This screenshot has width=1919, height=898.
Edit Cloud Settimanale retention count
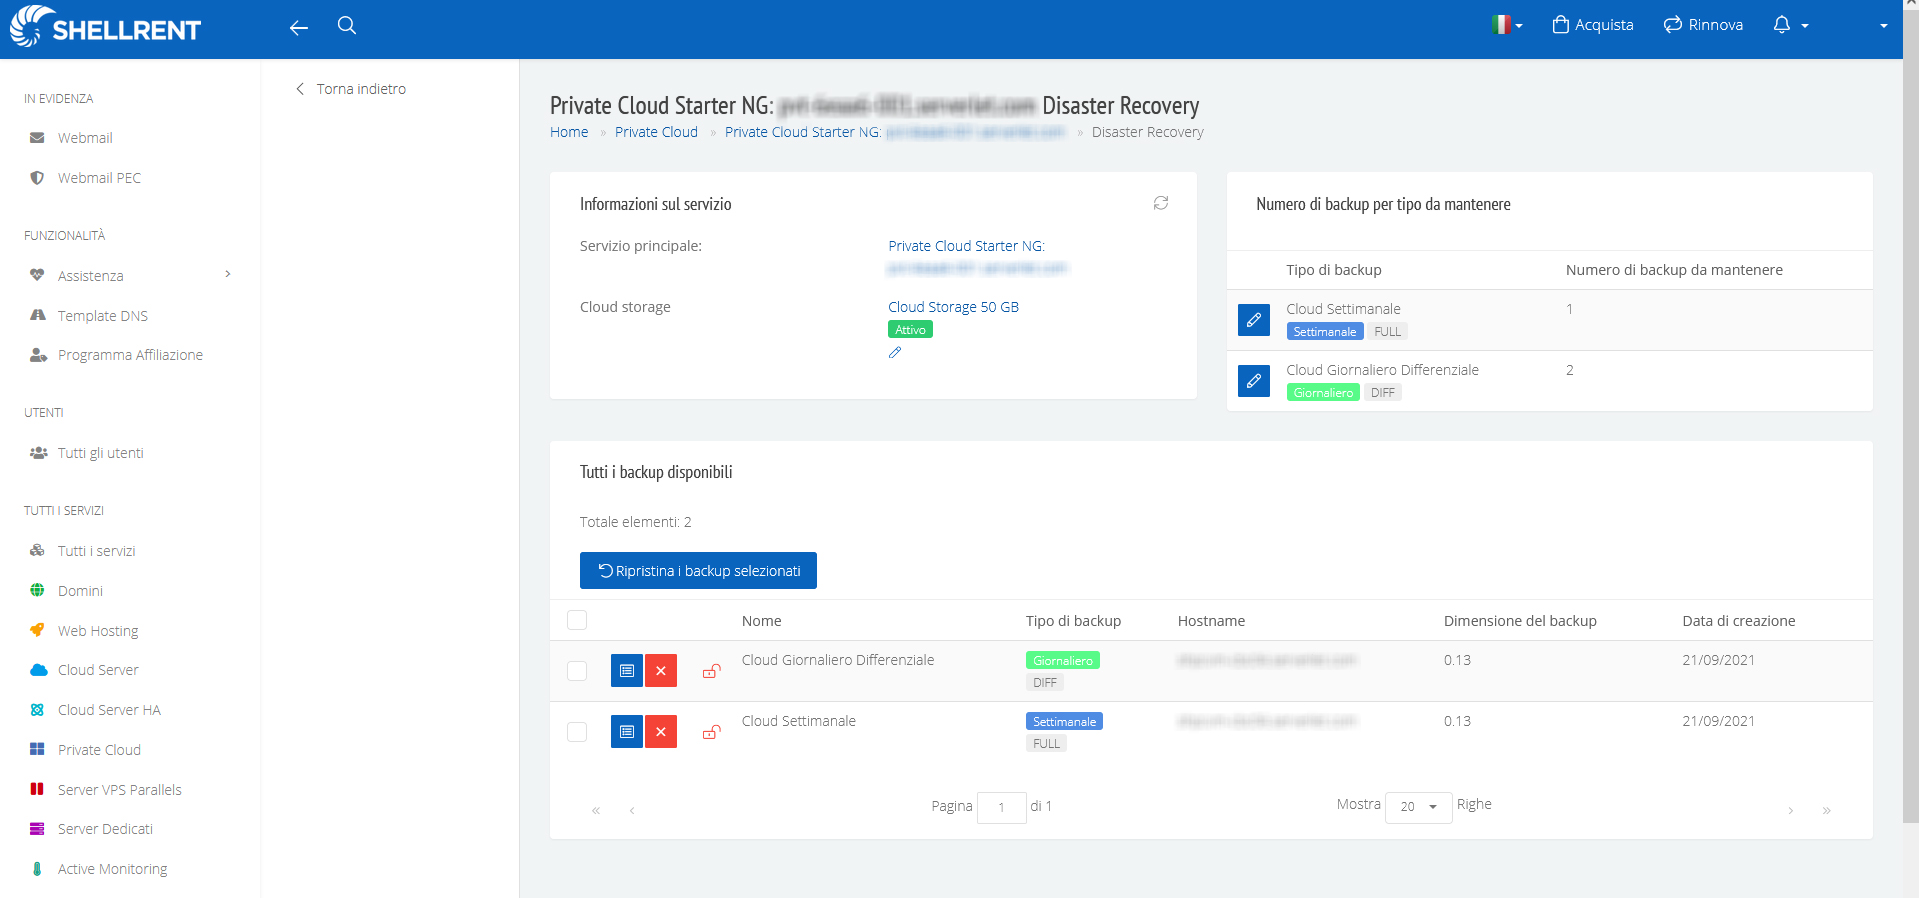tap(1254, 320)
